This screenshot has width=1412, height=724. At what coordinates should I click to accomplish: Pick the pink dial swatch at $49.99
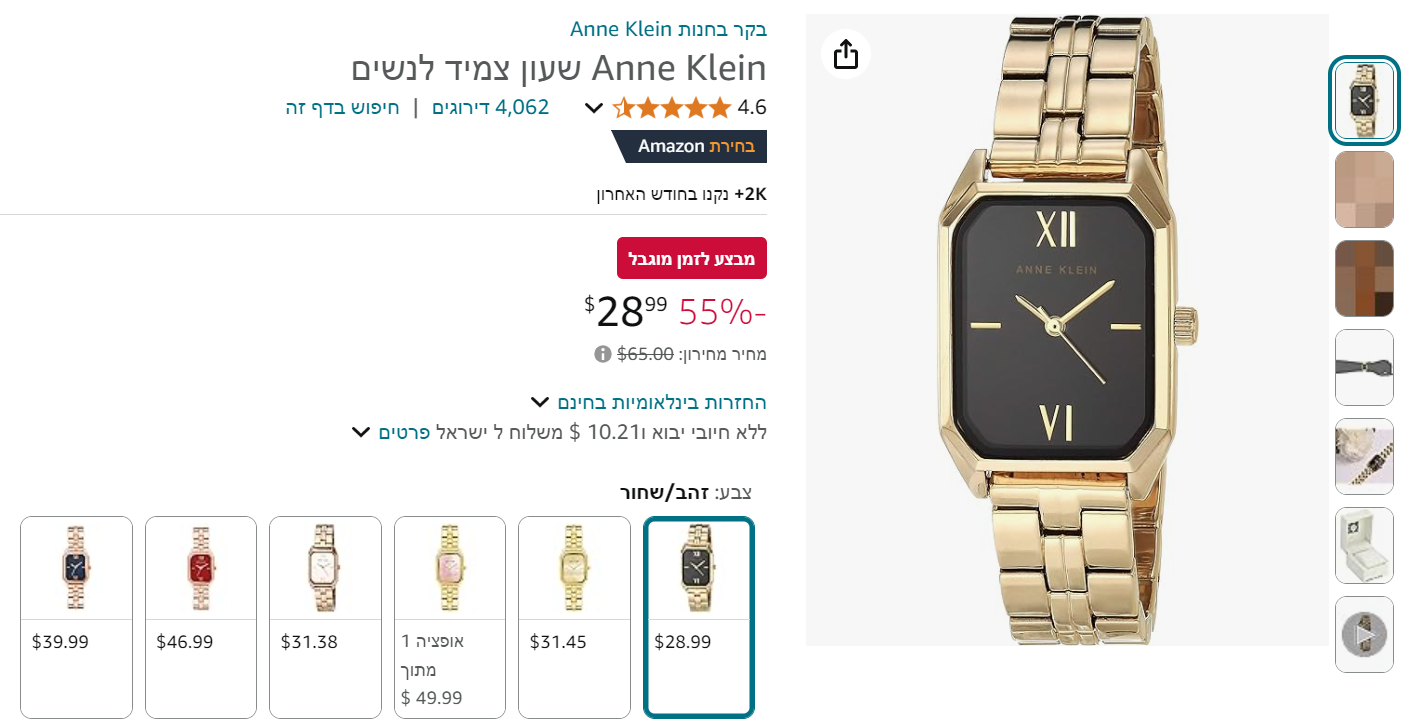pyautogui.click(x=450, y=616)
